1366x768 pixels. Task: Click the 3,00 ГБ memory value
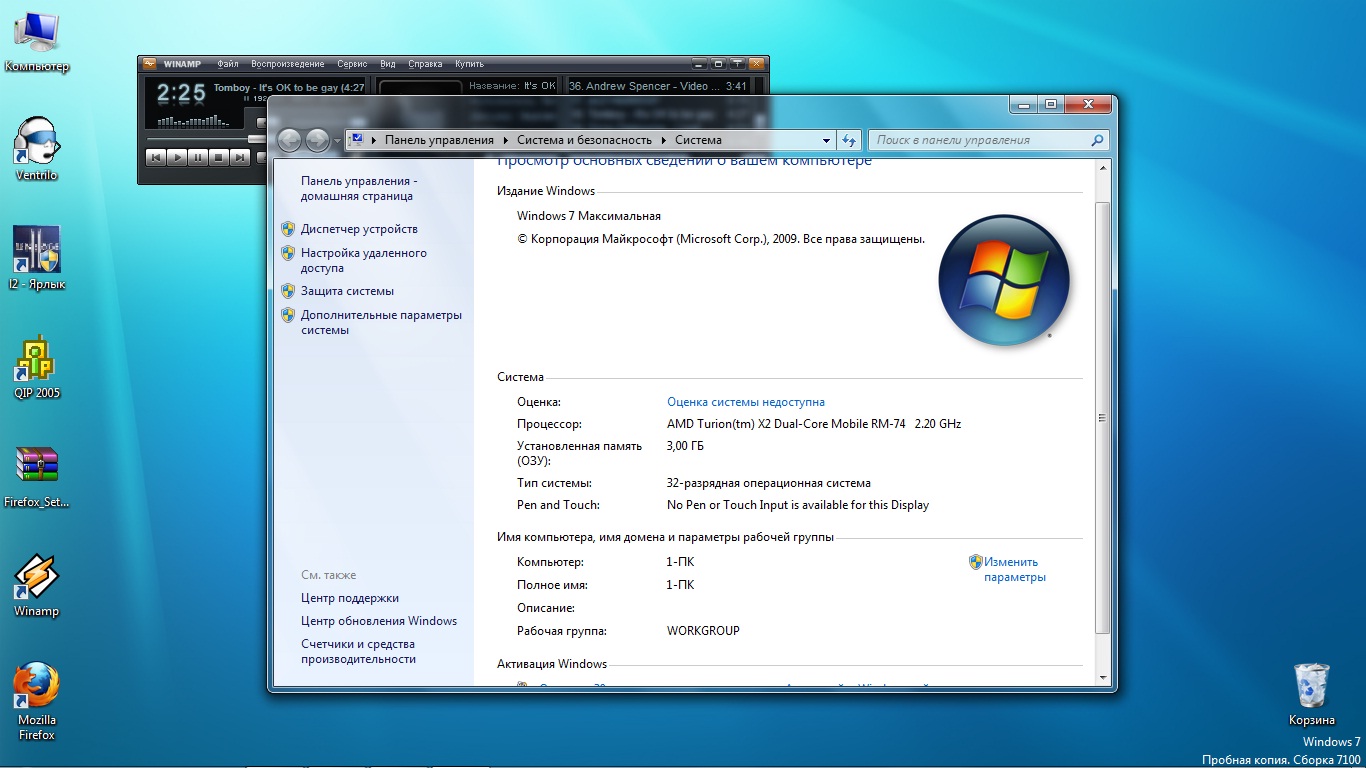tap(685, 446)
